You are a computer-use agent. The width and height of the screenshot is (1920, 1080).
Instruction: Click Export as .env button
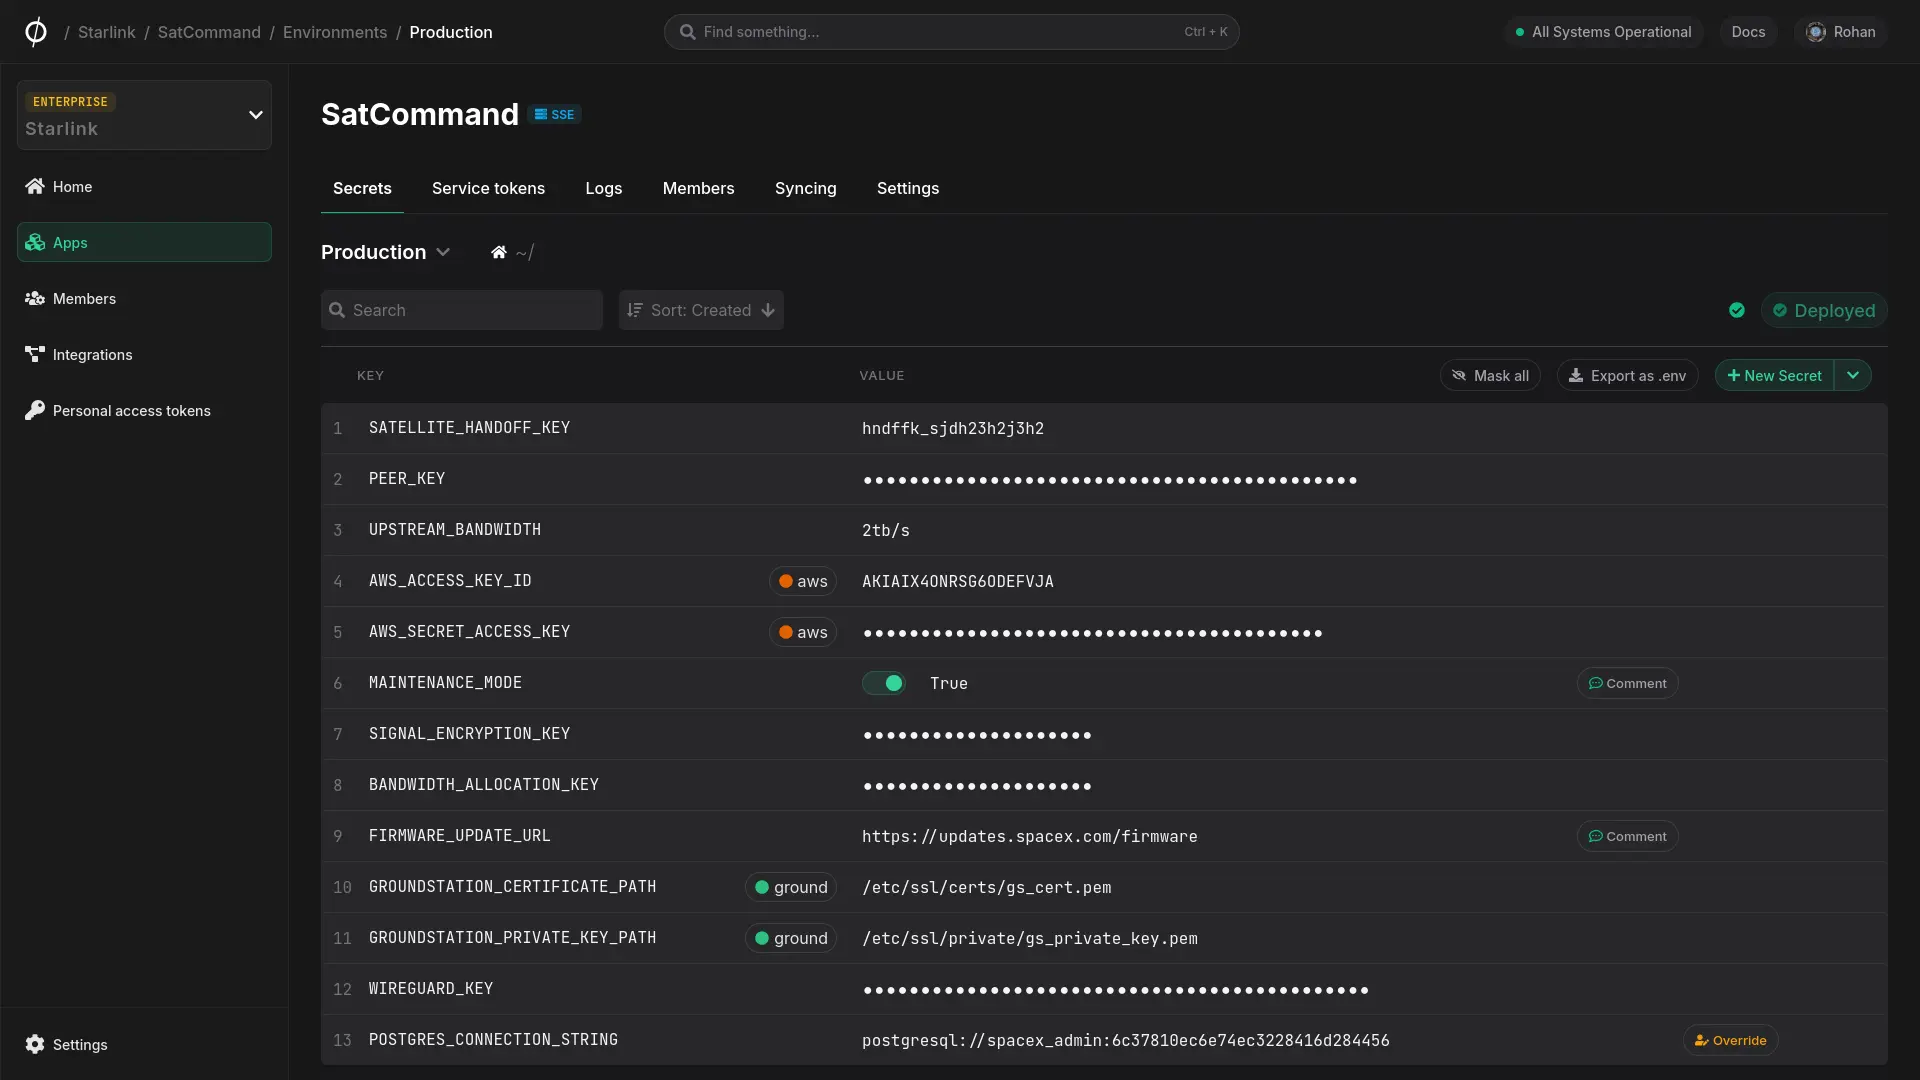click(x=1627, y=376)
